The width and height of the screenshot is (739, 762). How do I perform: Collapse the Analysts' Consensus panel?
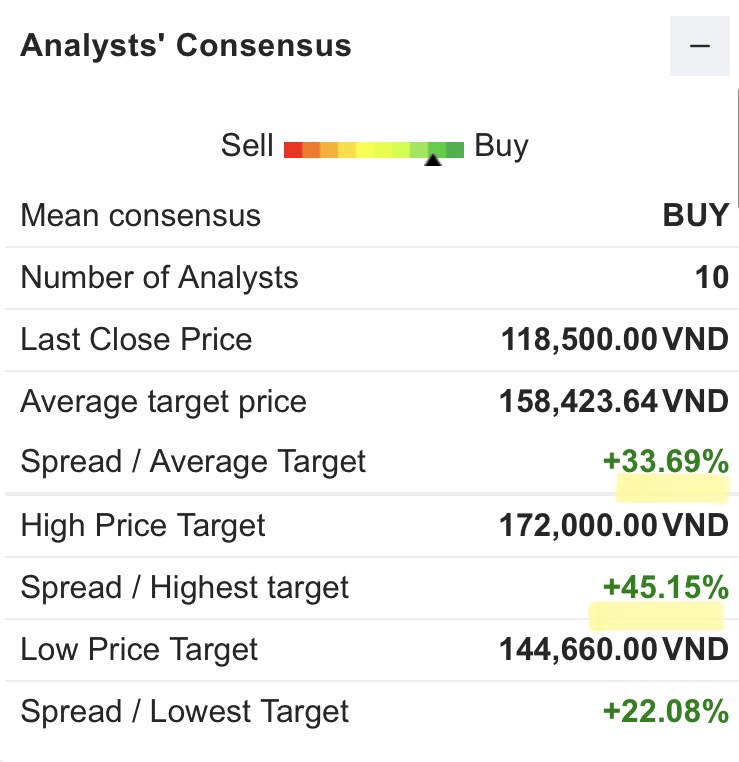tap(700, 46)
